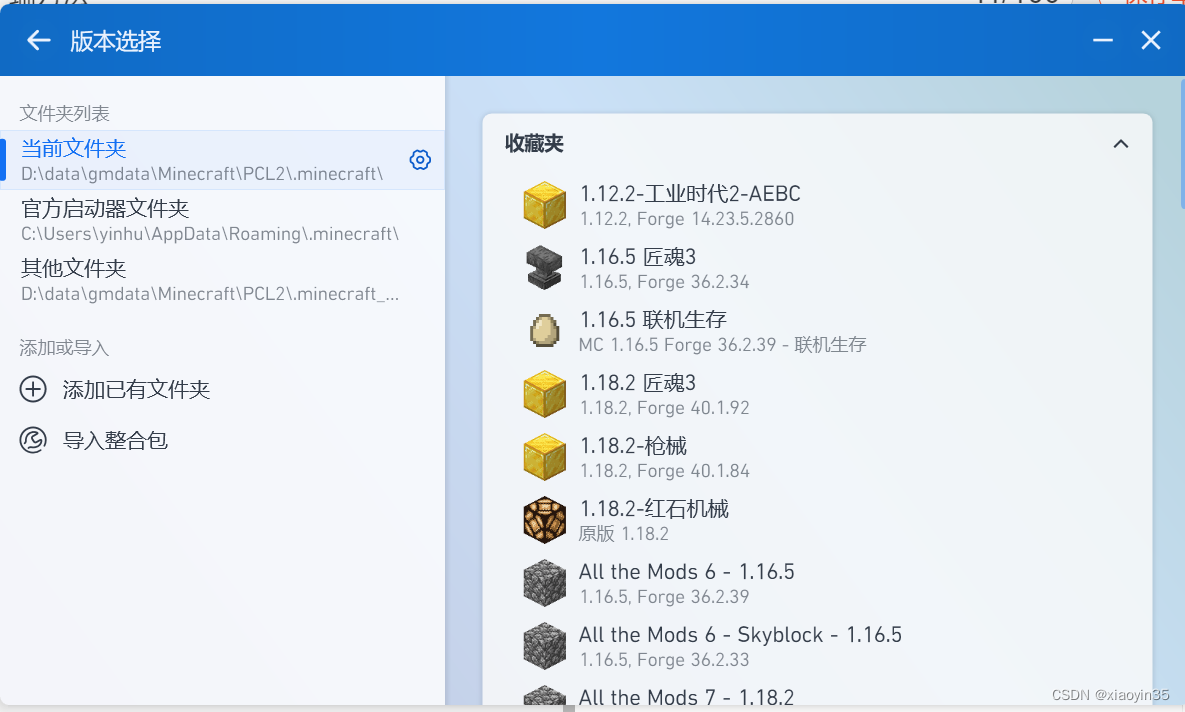
Task: Select 官方启动器文件夹
Action: [x=222, y=220]
